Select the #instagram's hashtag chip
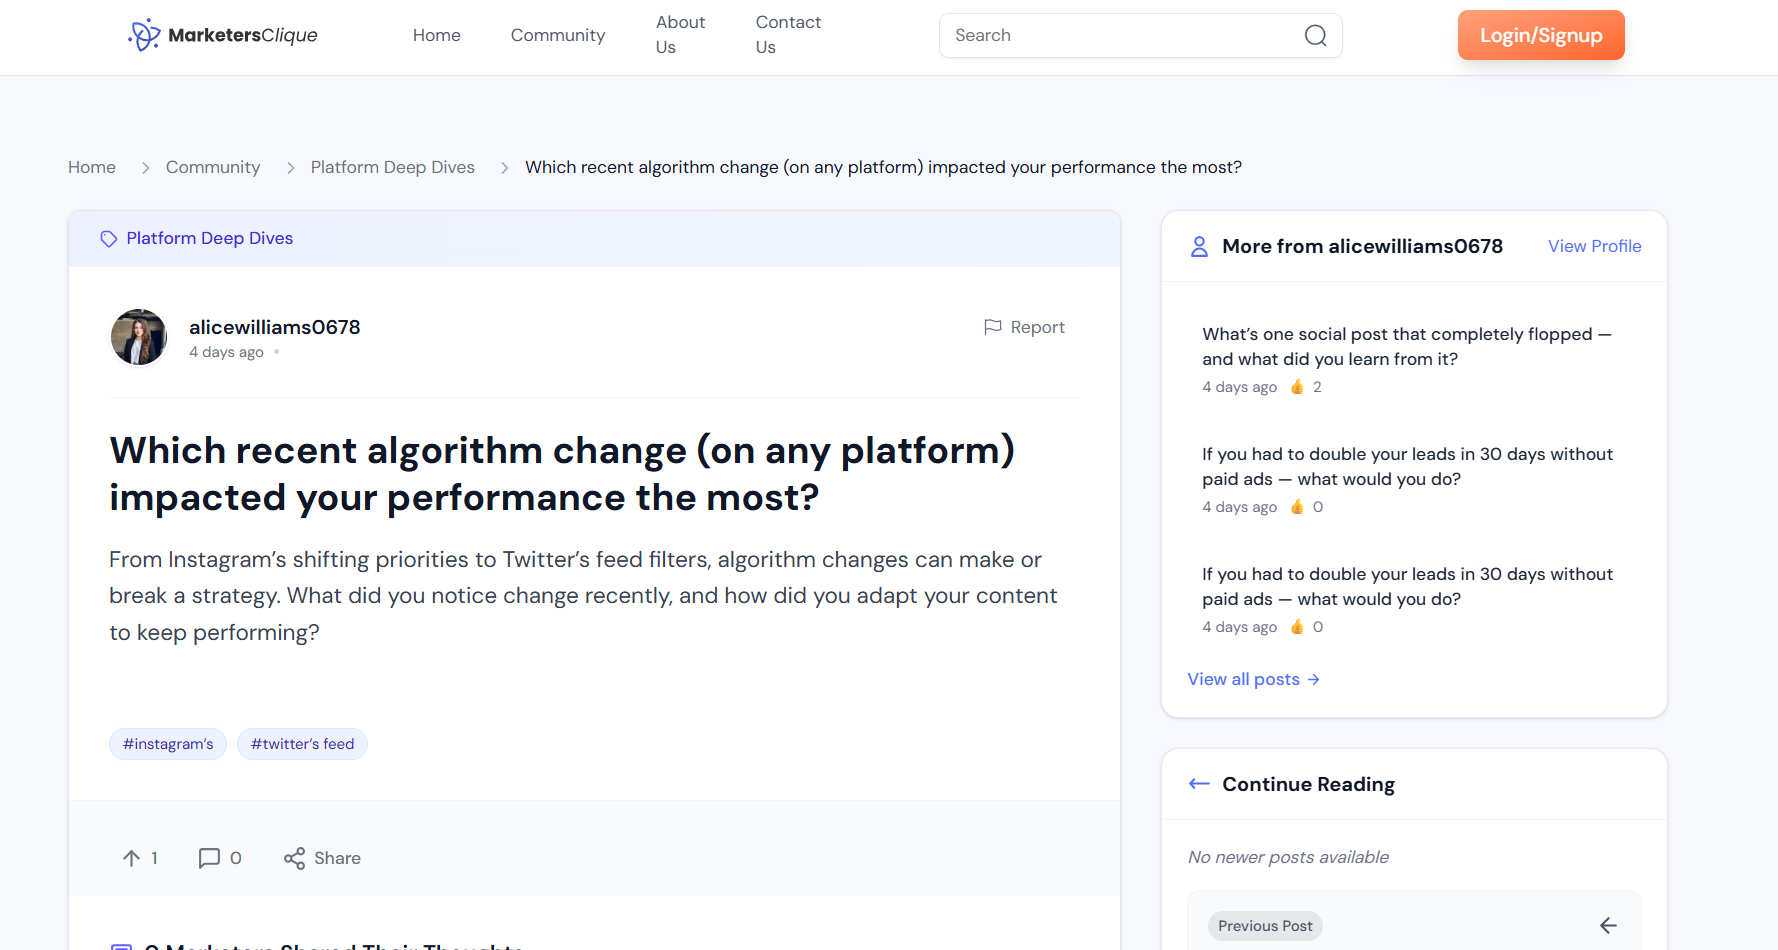The height and width of the screenshot is (950, 1778). (x=168, y=744)
